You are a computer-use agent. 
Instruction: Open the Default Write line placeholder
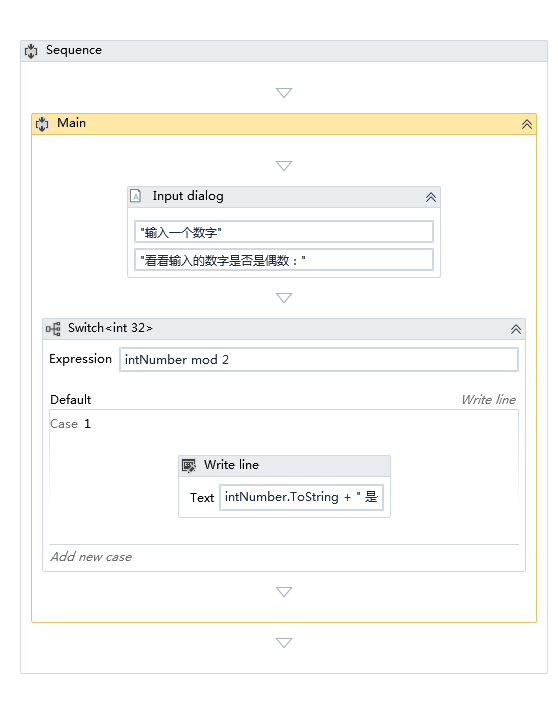click(488, 400)
